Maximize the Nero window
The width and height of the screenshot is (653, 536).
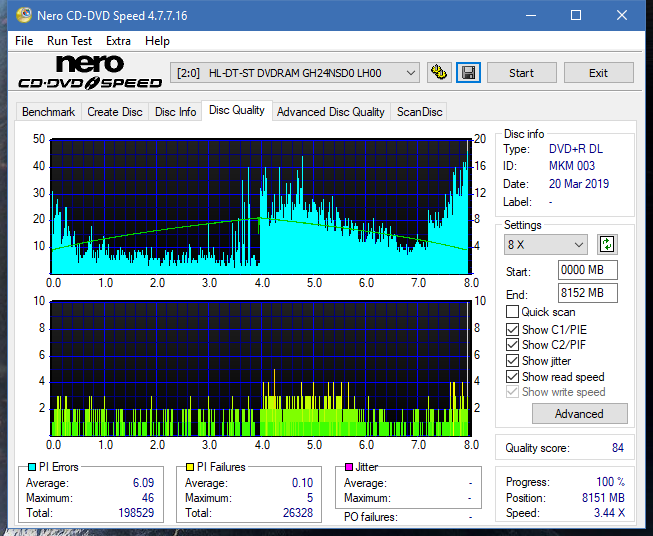pyautogui.click(x=576, y=15)
